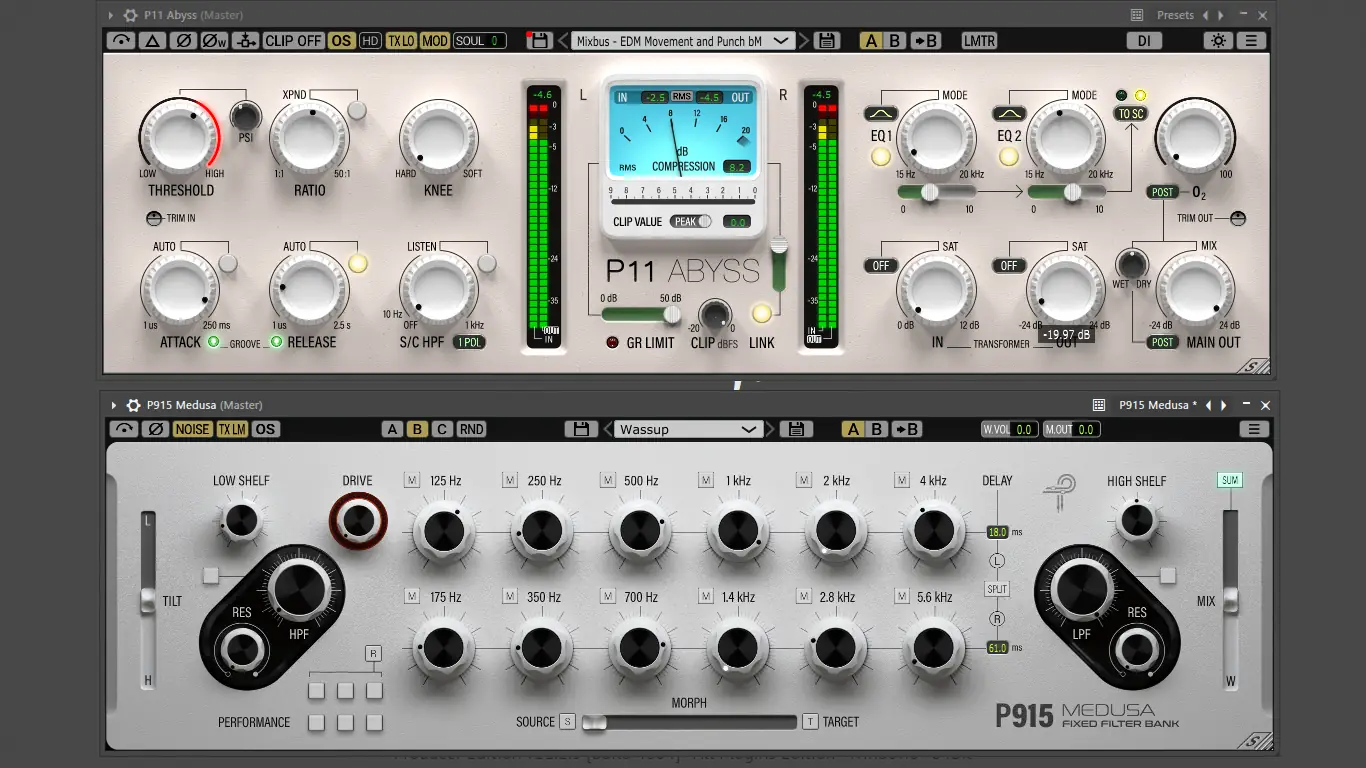Open P11 Abyss settings gear
1366x768 pixels.
point(130,15)
